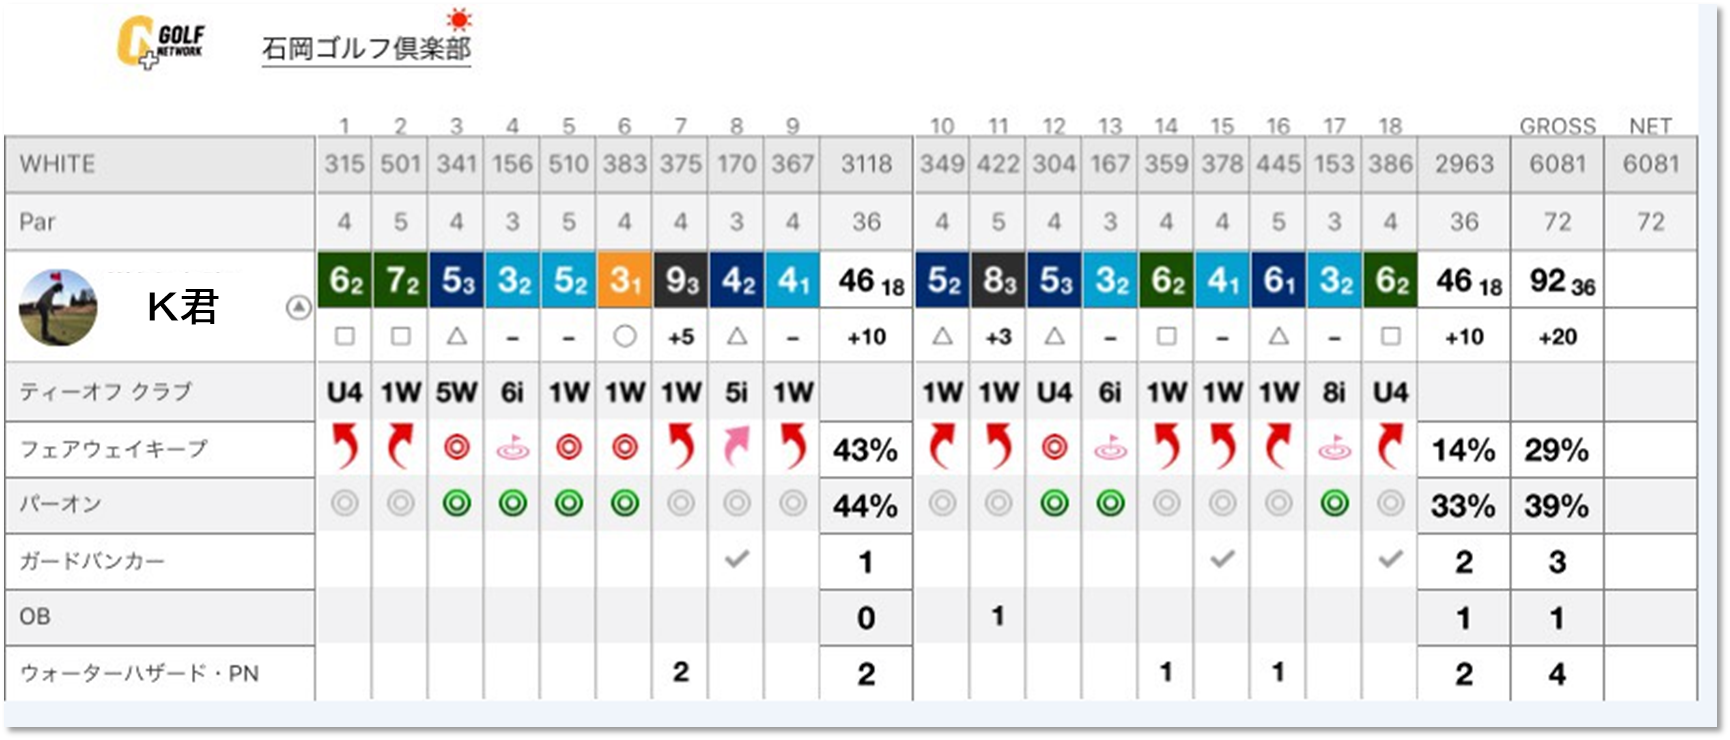
Task: Toggle hole 17 par-on green circle
Action: pos(1334,503)
